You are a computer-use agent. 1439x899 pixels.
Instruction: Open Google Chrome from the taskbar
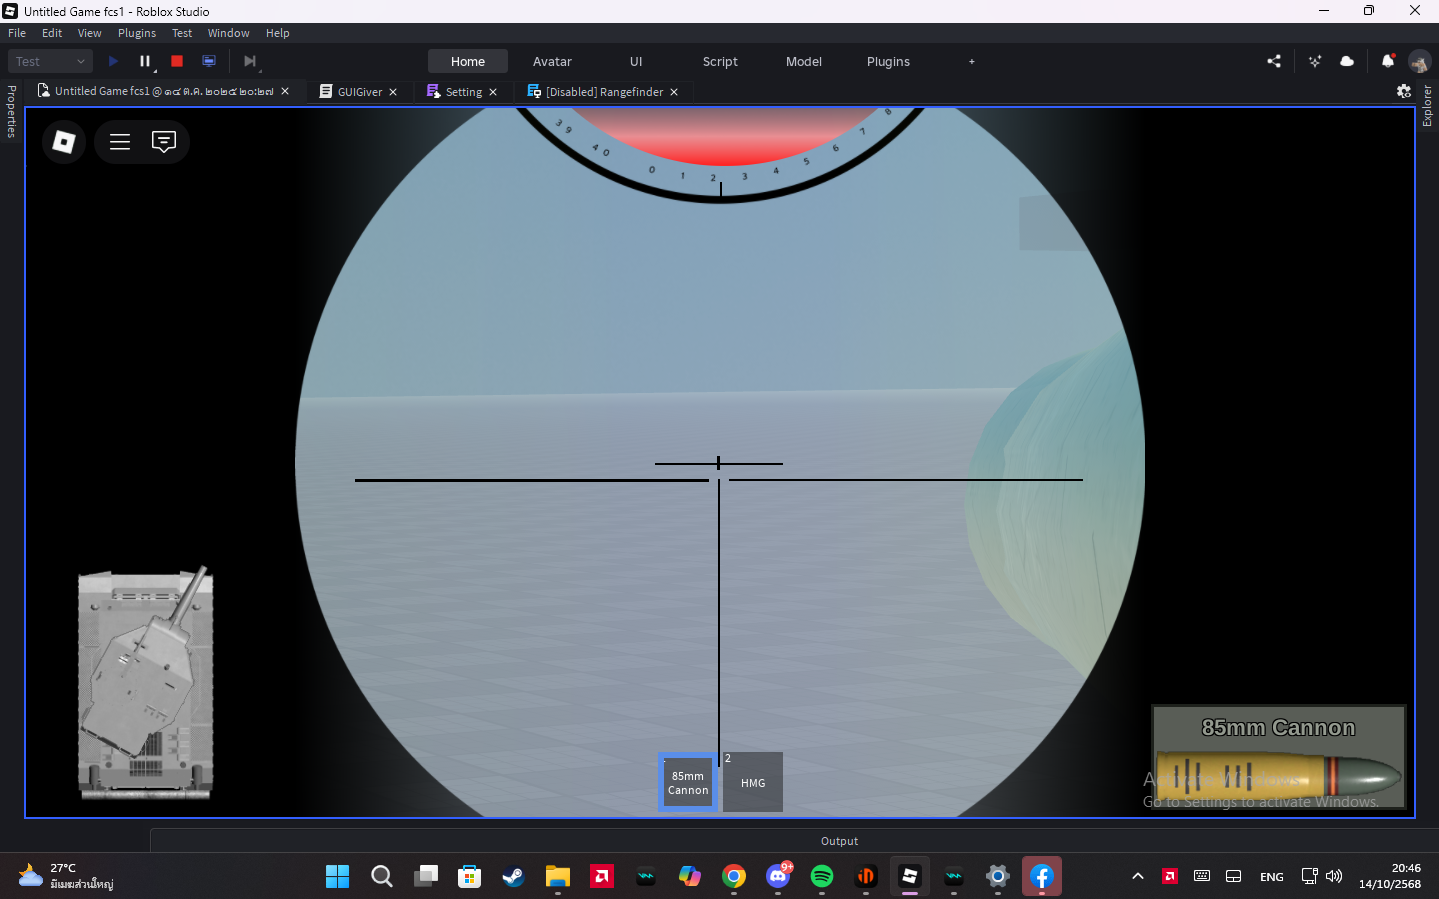734,876
